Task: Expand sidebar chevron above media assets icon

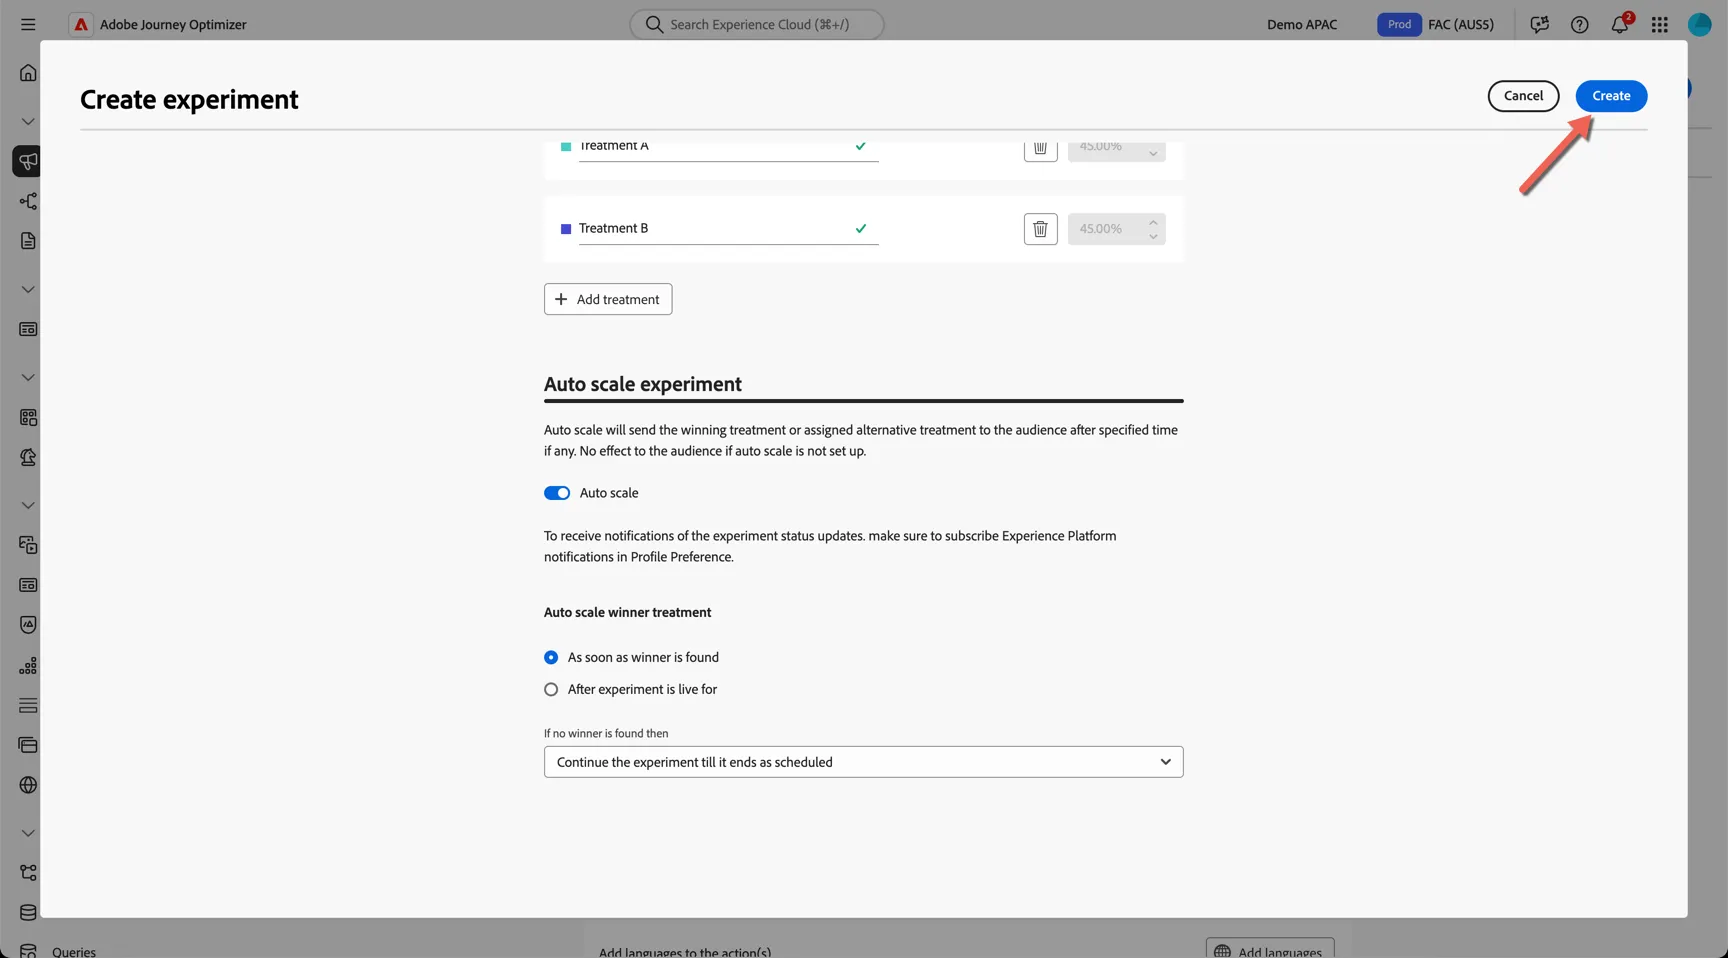Action: pyautogui.click(x=28, y=505)
